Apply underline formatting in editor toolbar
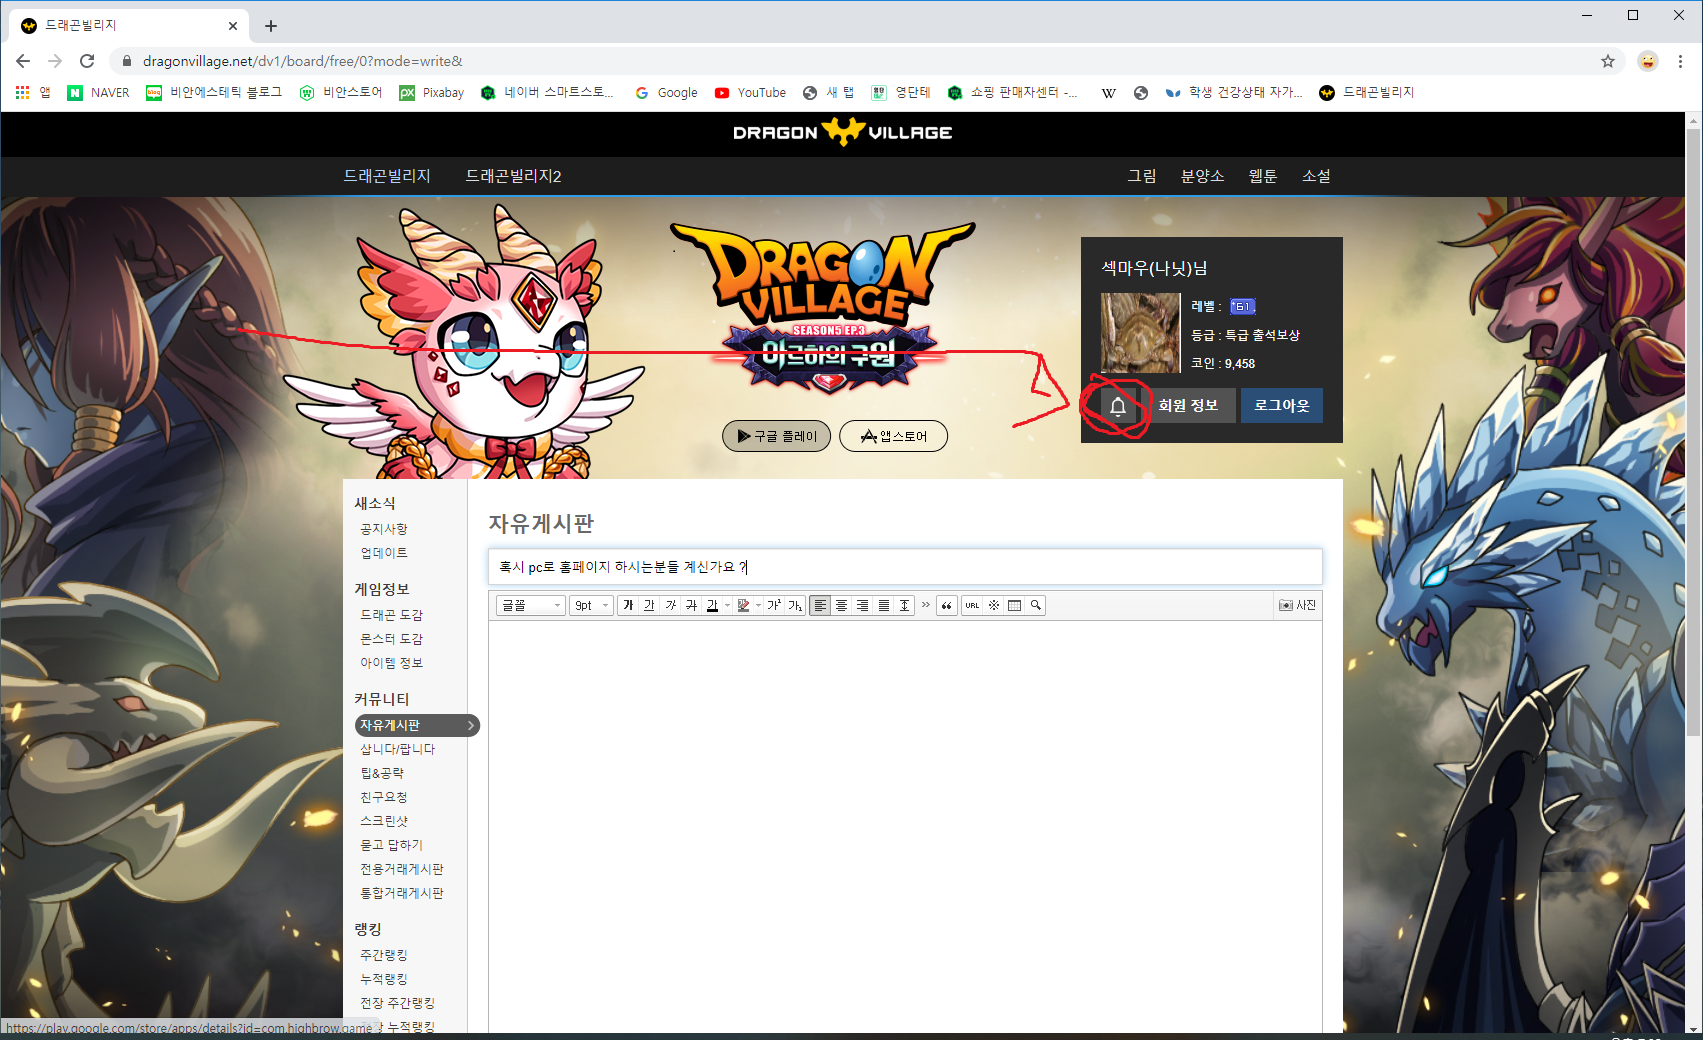This screenshot has height=1040, width=1703. 649,605
